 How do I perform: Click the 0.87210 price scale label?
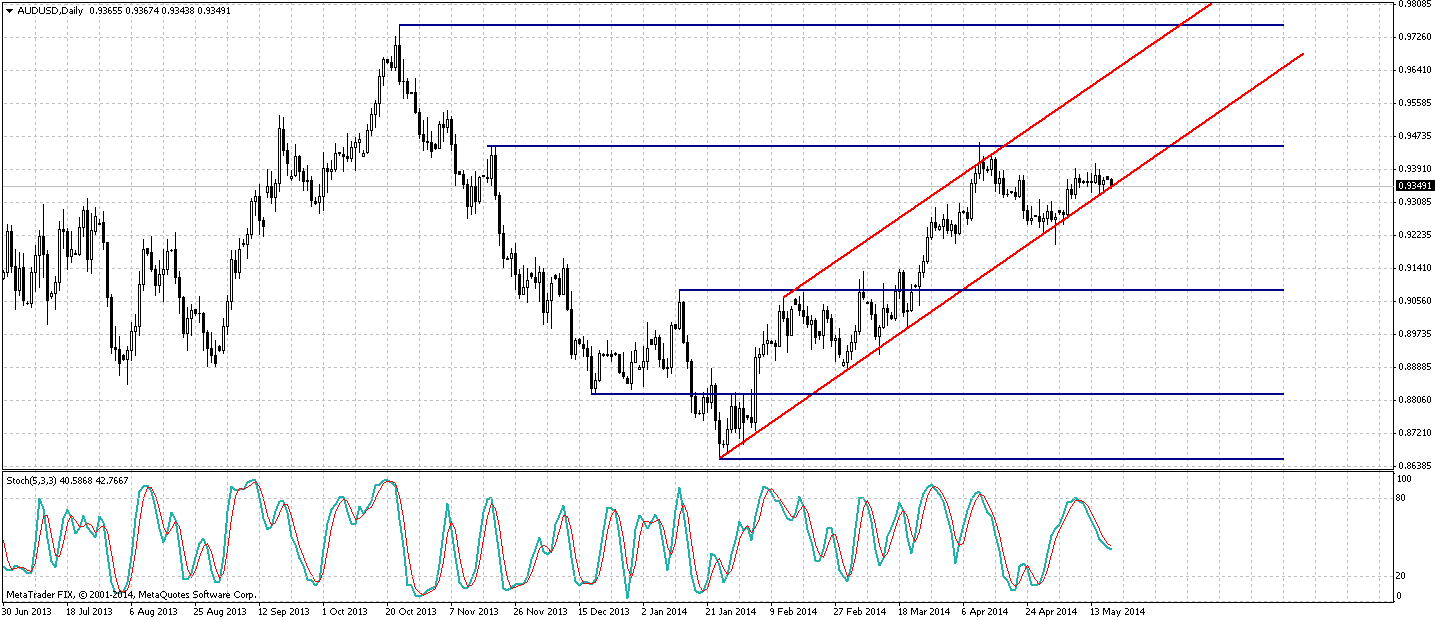pyautogui.click(x=1414, y=433)
